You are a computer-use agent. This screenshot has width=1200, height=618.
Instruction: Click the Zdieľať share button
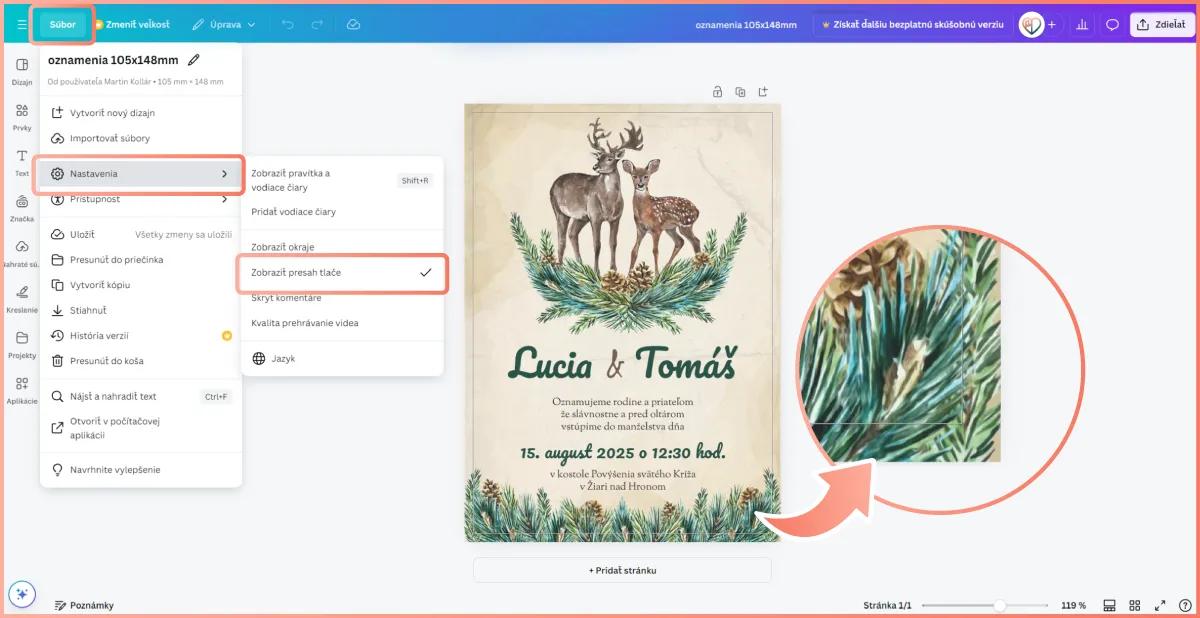(1161, 25)
